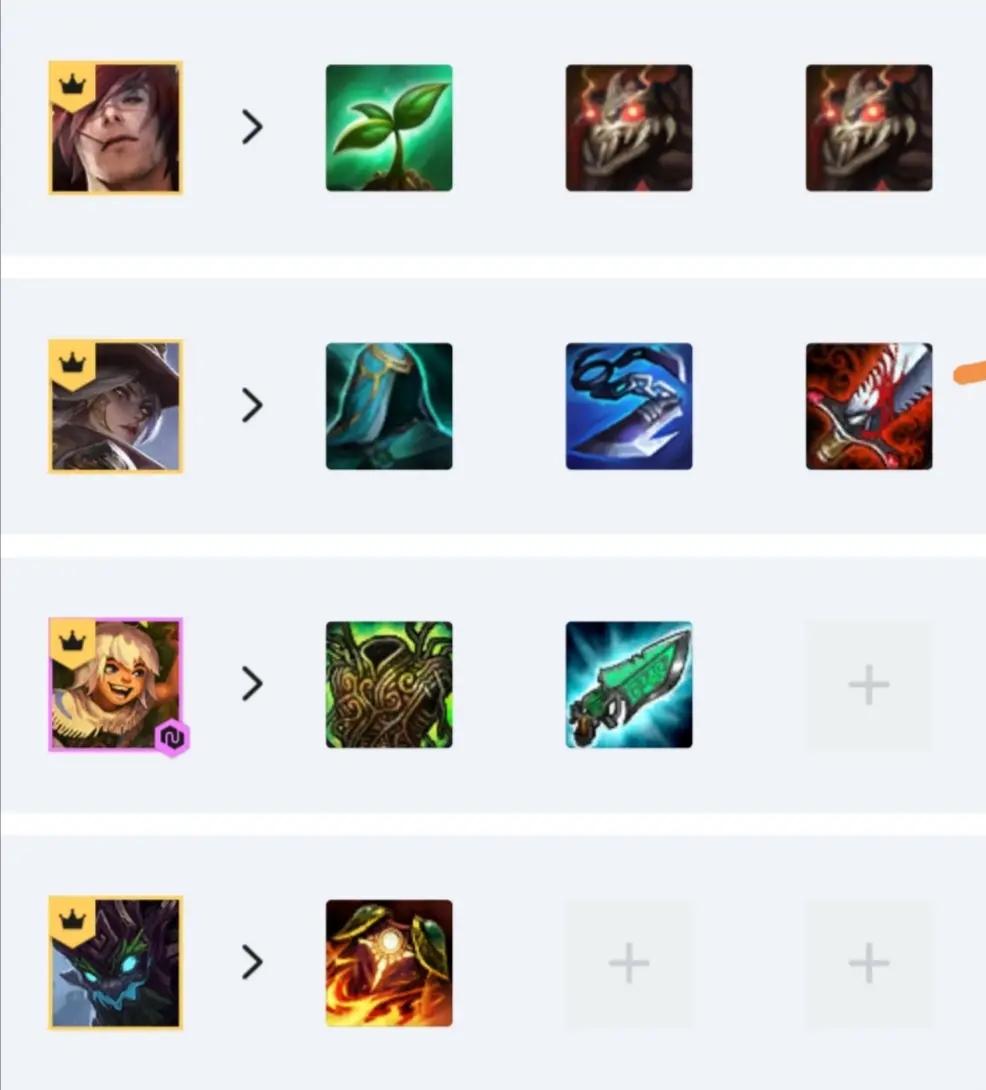
Task: Click the fiery sun cape item
Action: (389, 963)
